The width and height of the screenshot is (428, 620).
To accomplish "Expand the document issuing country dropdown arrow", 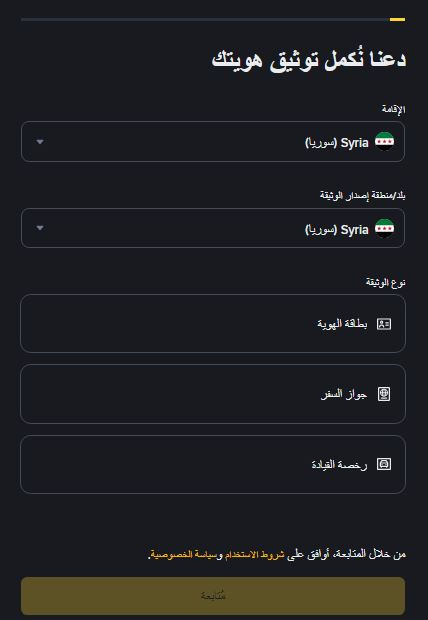I will (x=40, y=228).
